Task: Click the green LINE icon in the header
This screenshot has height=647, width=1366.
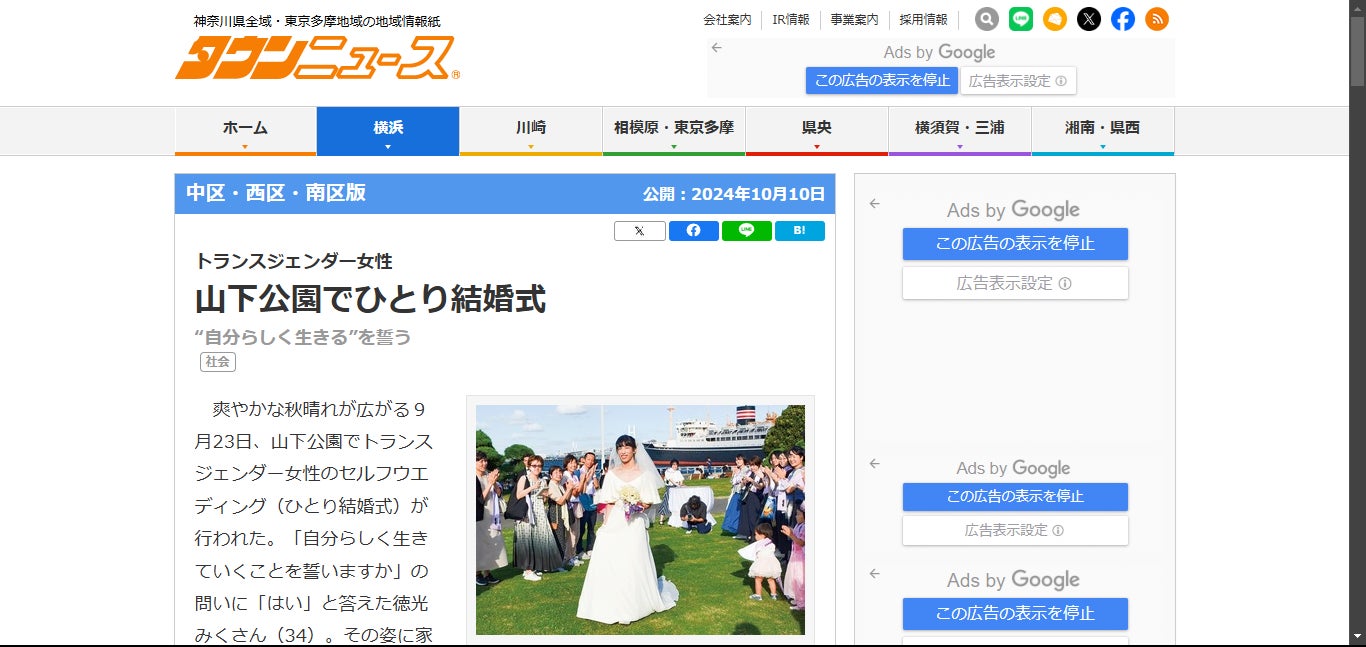Action: 1021,19
